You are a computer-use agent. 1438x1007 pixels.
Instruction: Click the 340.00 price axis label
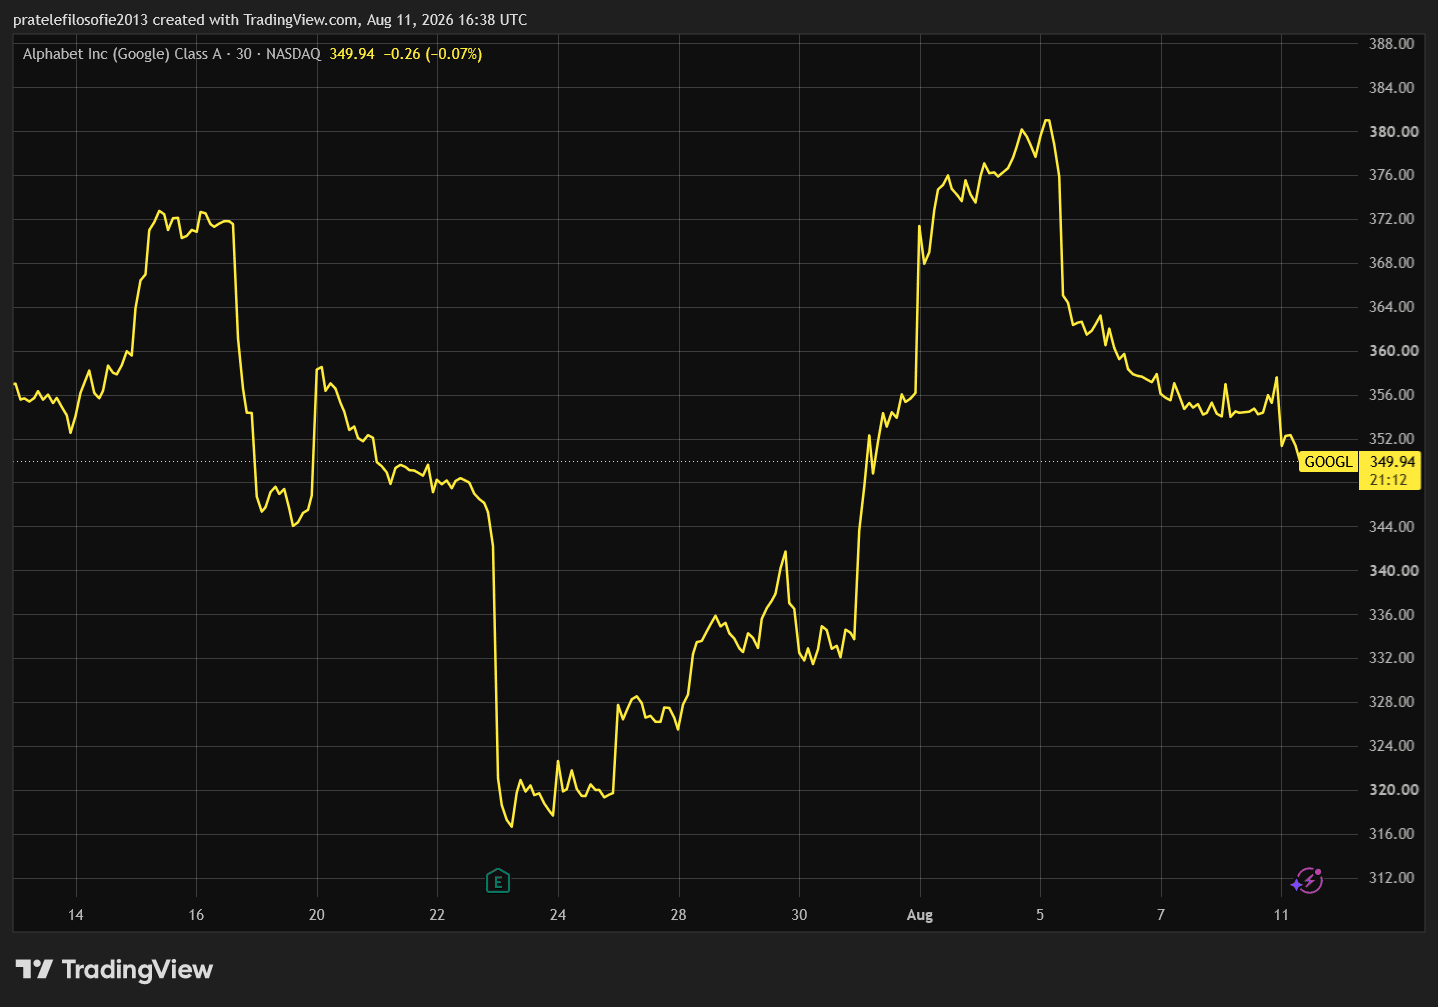tap(1394, 571)
